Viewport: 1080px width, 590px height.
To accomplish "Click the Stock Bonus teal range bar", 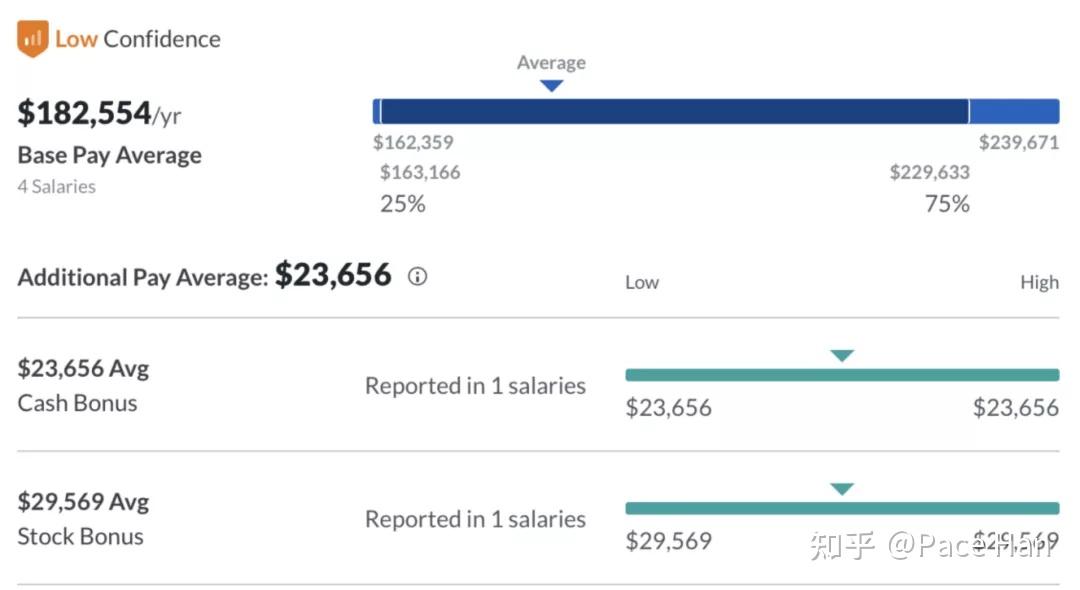I will (x=842, y=508).
